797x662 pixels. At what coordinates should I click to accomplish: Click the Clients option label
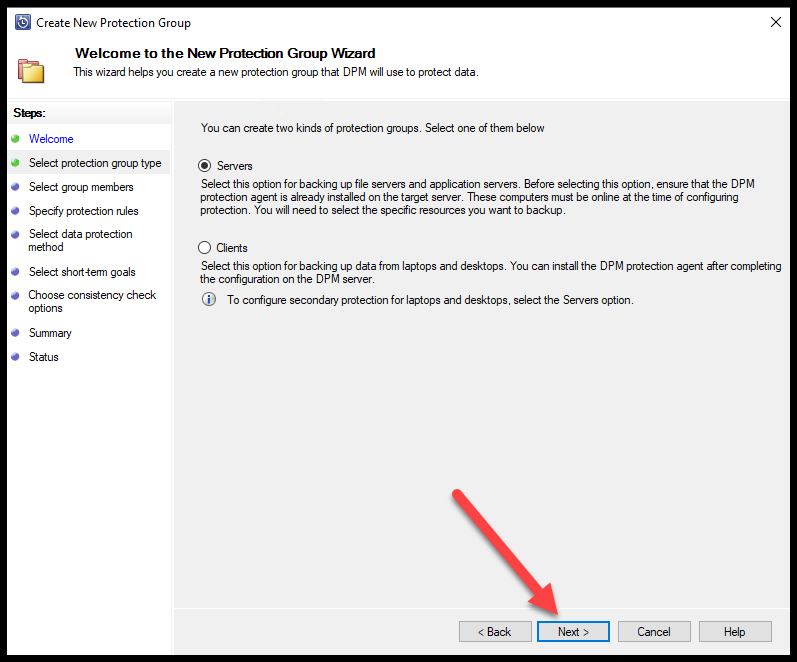click(x=232, y=248)
